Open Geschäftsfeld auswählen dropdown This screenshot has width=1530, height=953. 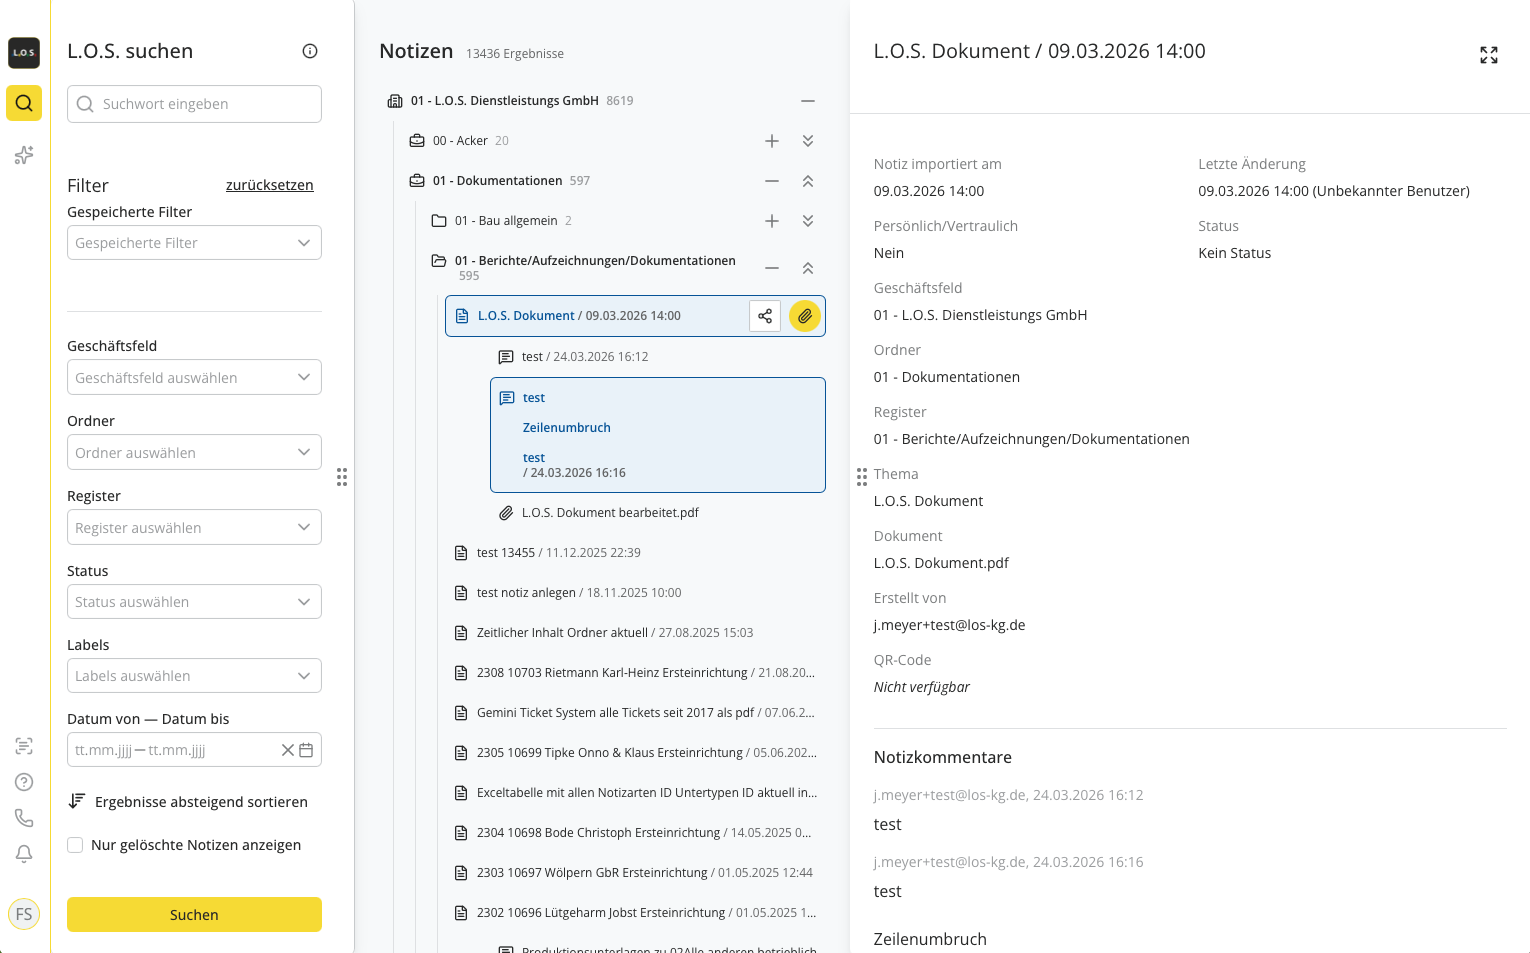click(194, 377)
